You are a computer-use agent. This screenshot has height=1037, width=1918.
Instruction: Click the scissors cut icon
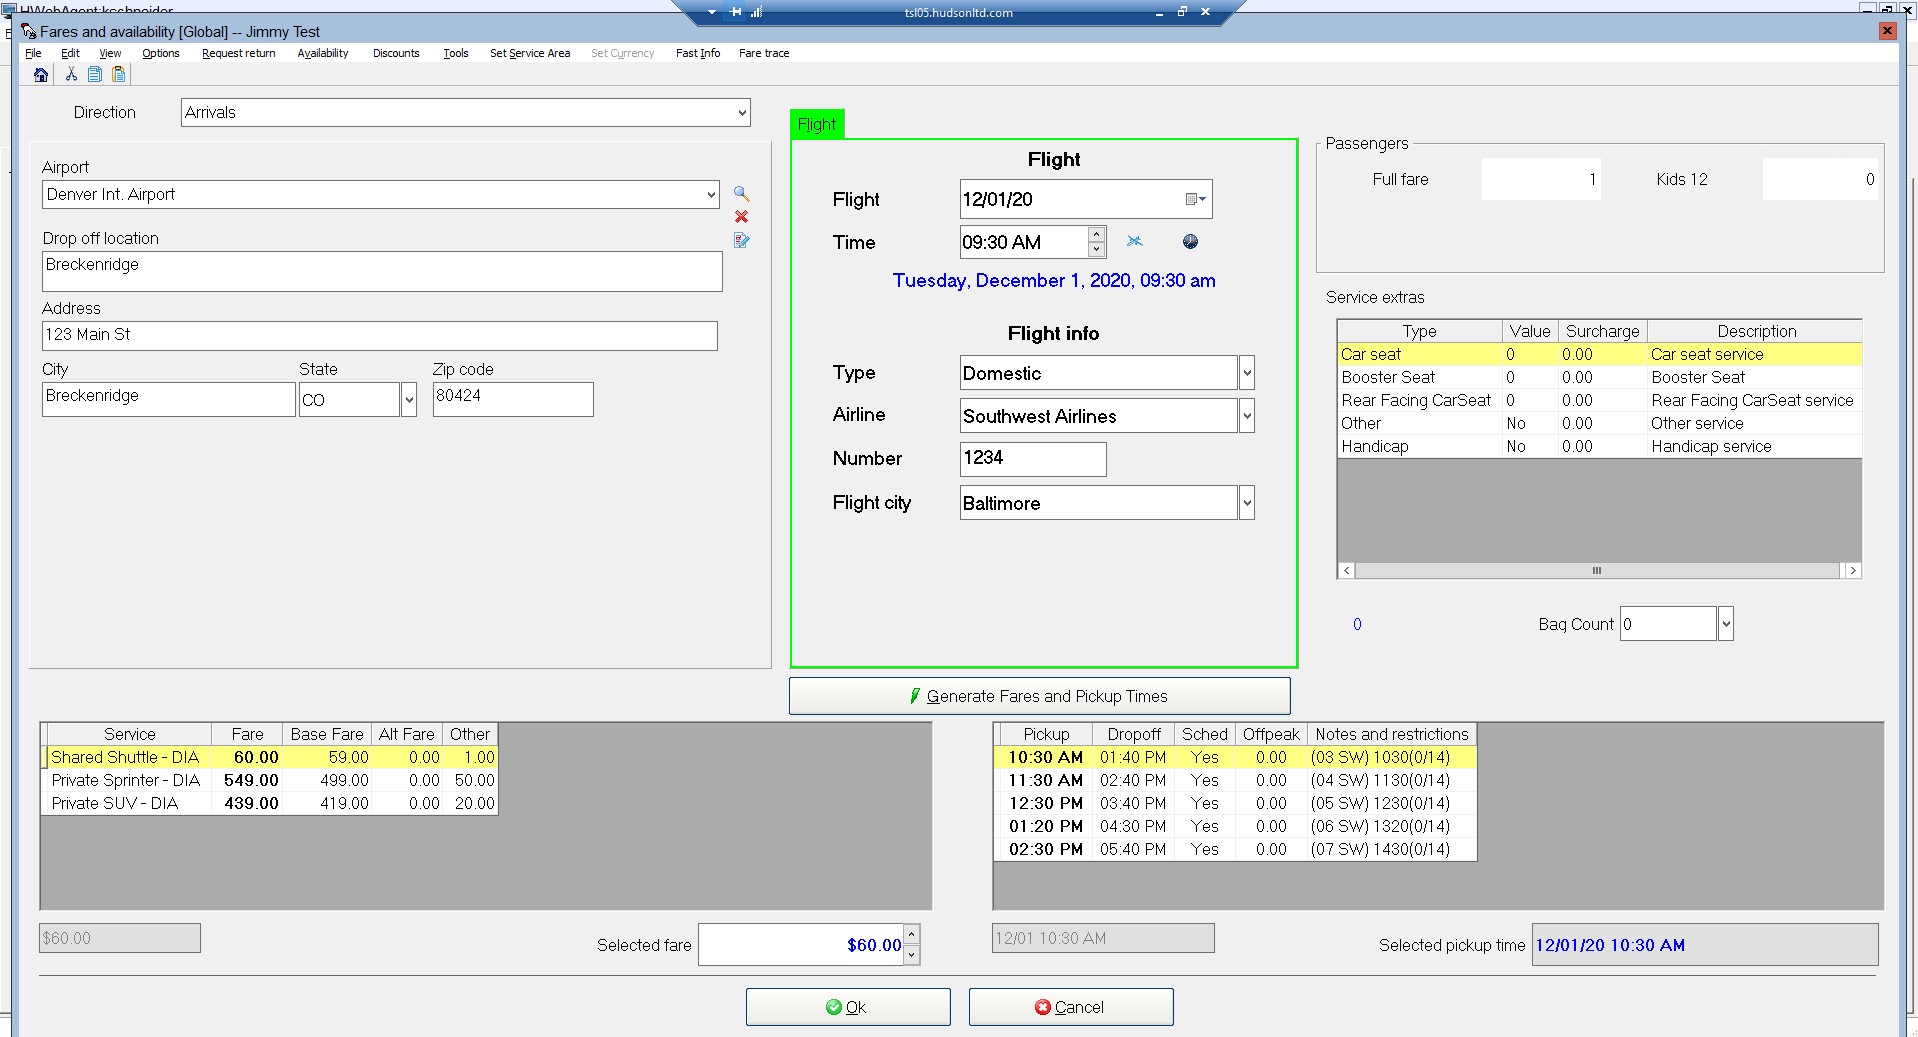click(x=71, y=75)
